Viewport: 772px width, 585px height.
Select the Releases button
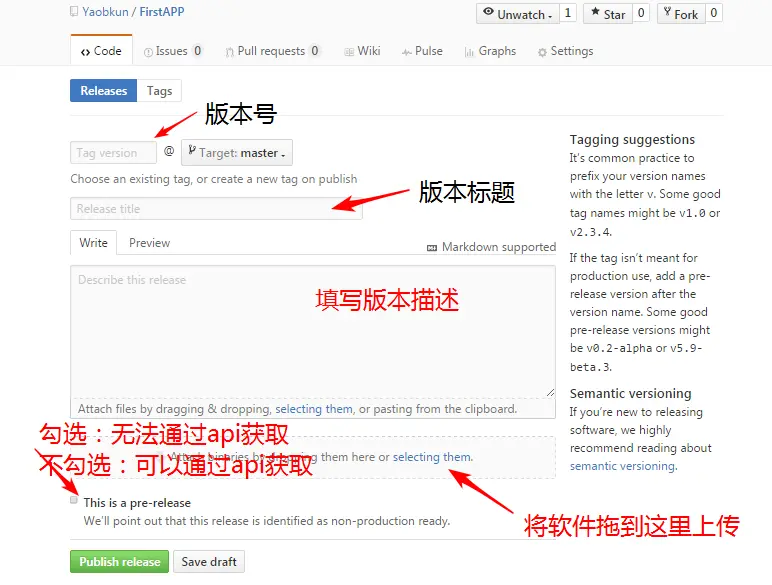(x=103, y=91)
